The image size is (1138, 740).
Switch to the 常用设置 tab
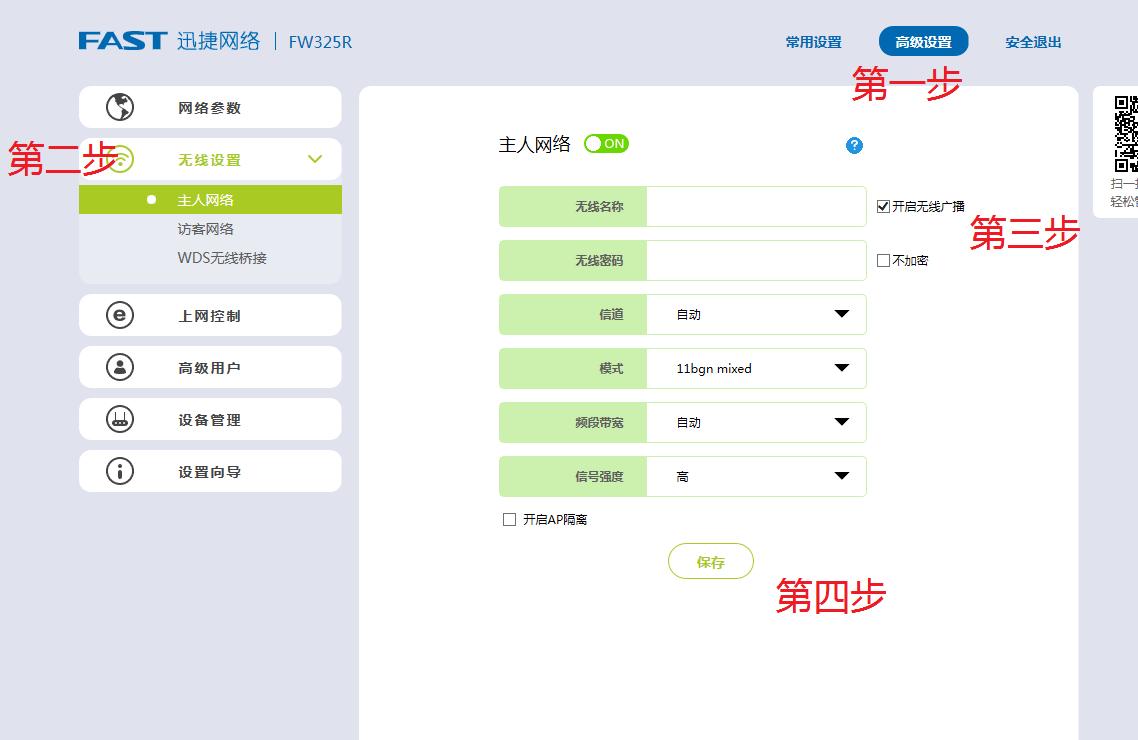[813, 42]
